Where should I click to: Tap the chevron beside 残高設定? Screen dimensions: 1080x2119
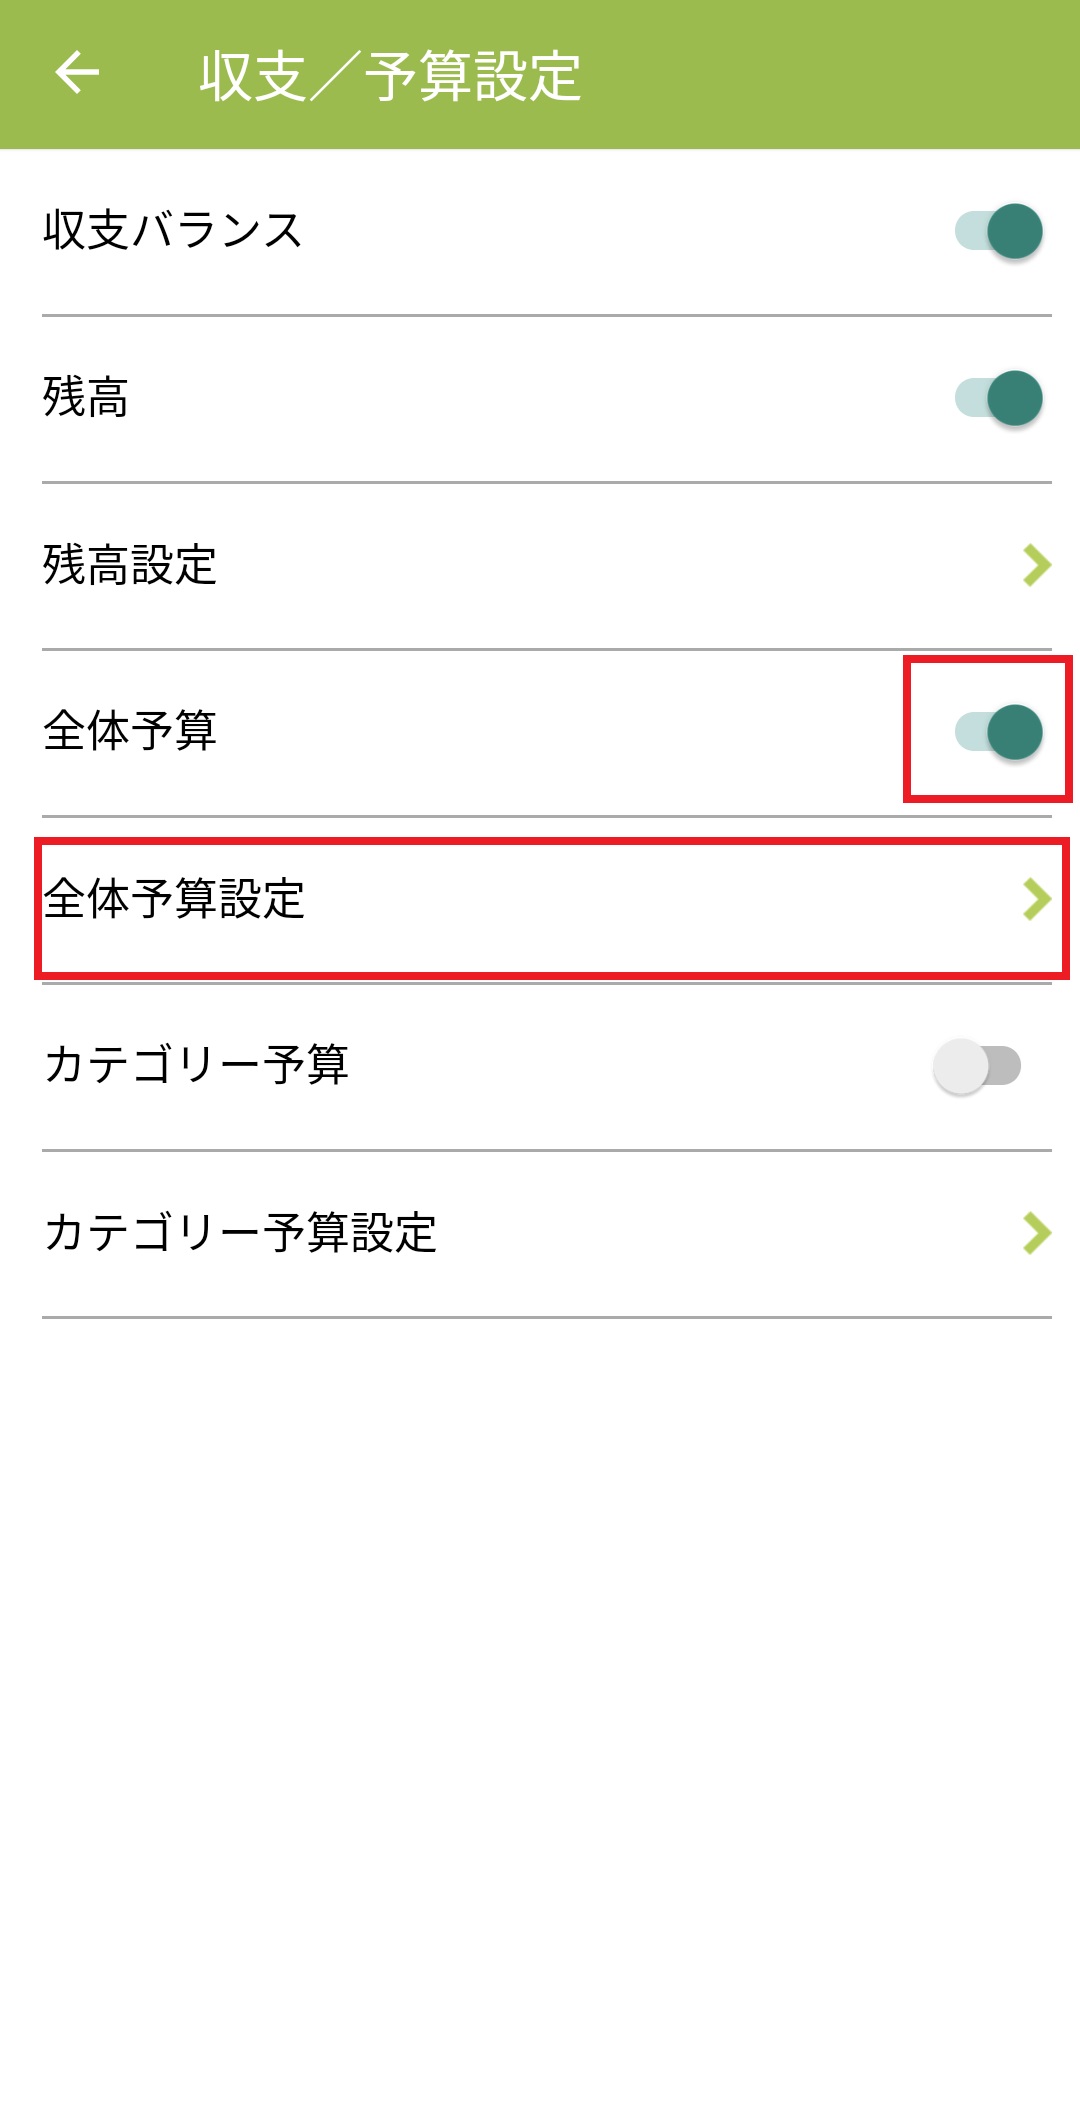(1036, 565)
